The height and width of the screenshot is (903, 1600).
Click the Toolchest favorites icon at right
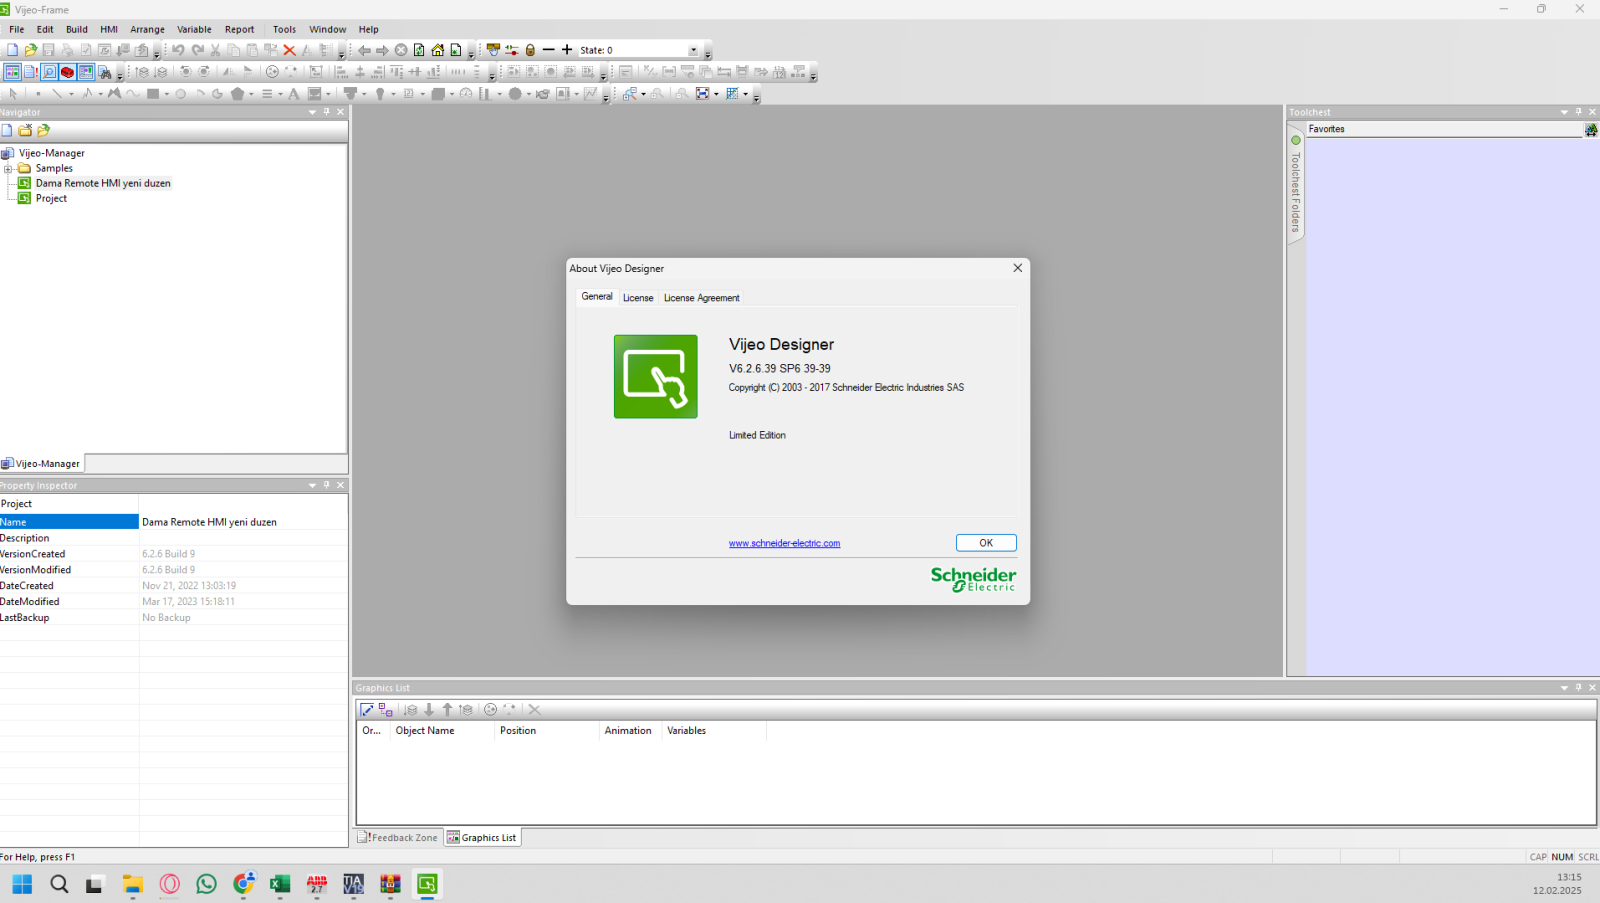pos(1591,130)
